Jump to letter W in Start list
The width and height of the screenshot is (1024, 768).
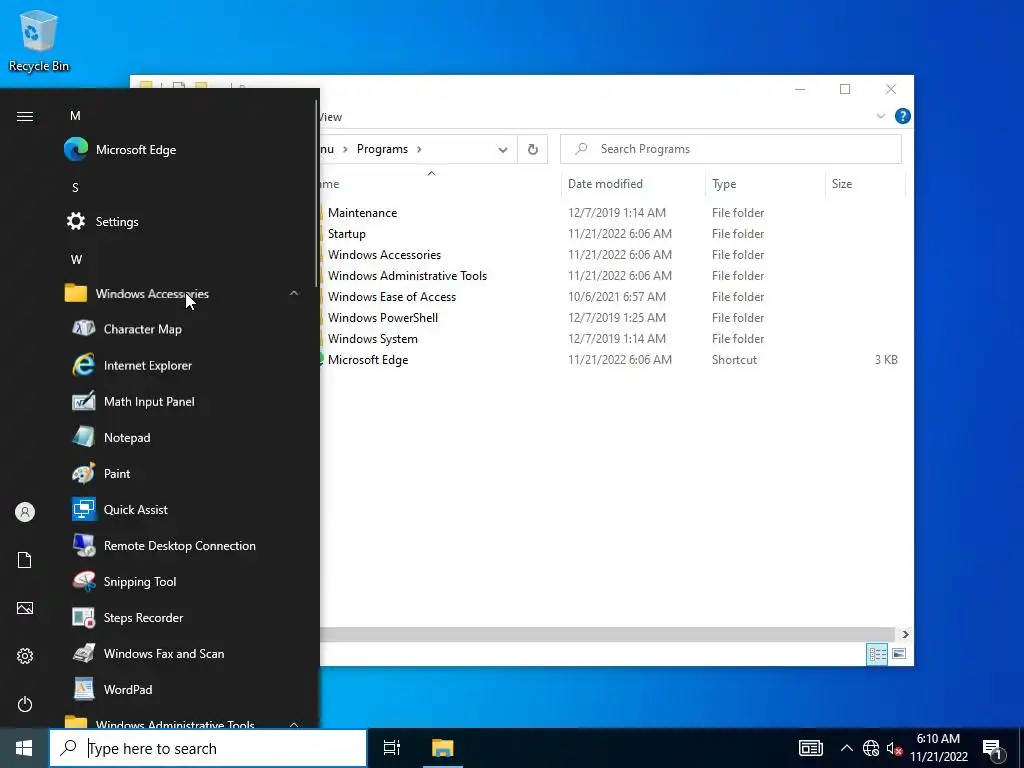pyautogui.click(x=76, y=259)
